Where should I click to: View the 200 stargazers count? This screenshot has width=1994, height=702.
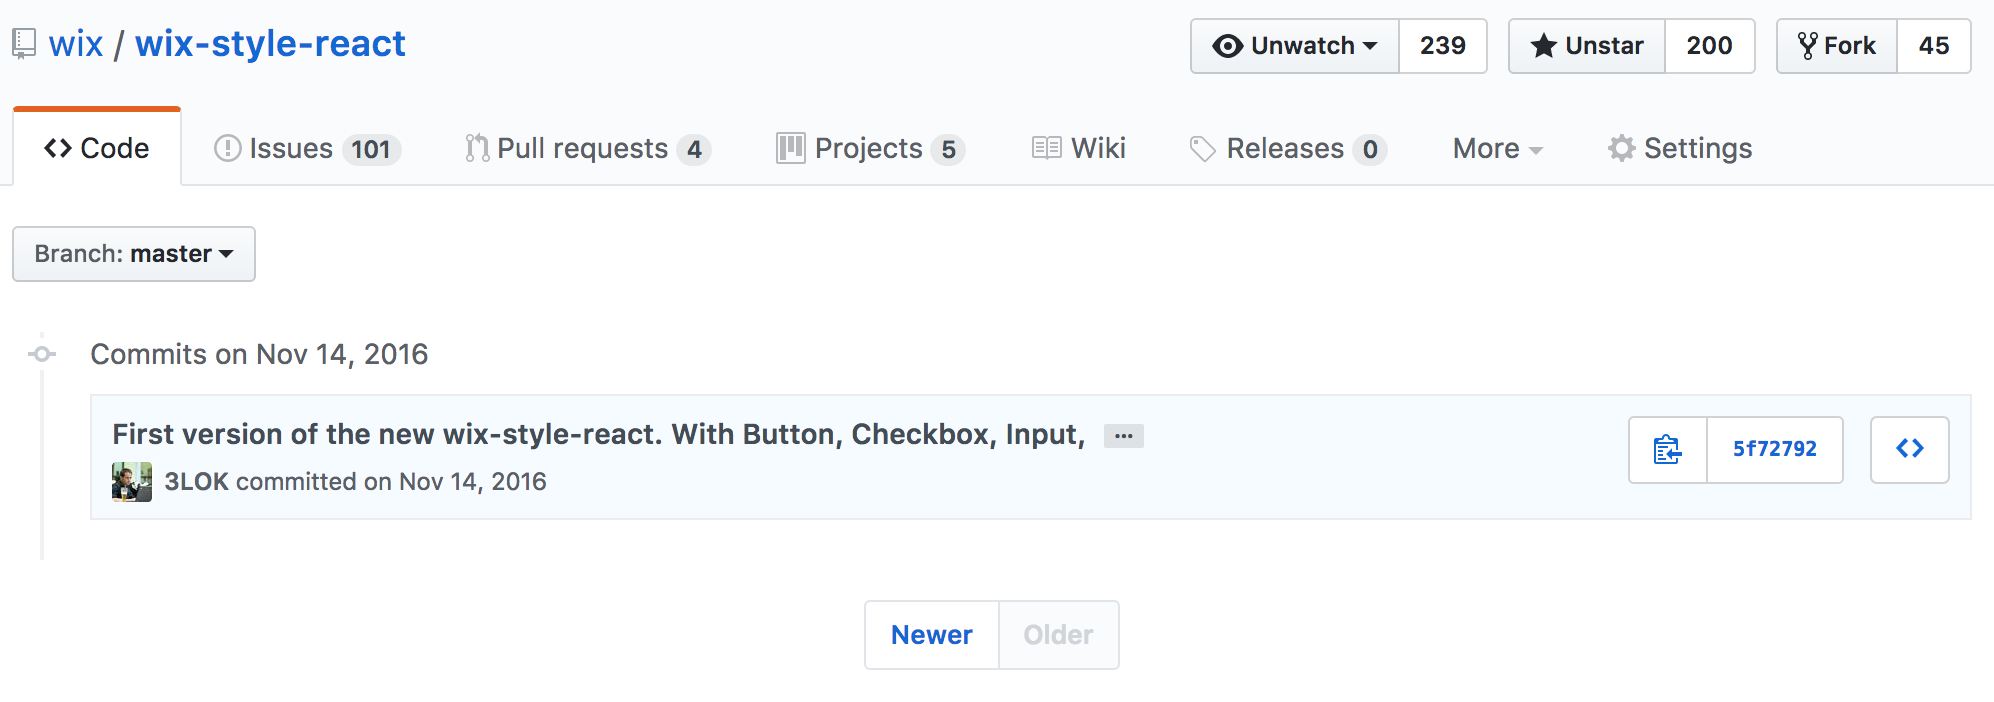pos(1709,46)
